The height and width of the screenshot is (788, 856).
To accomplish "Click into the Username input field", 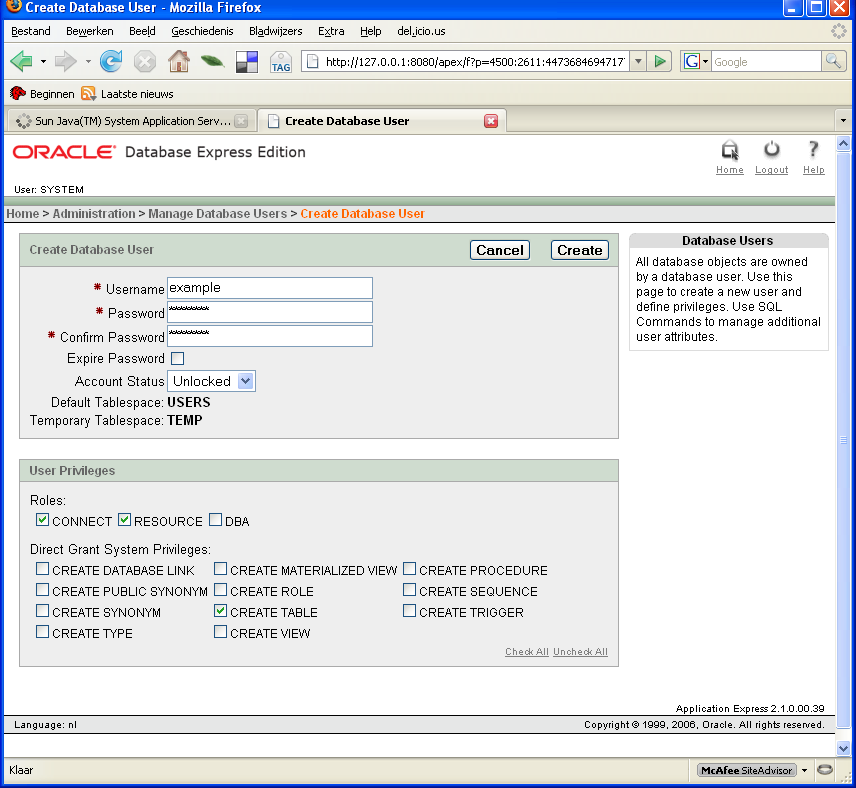I will [270, 288].
